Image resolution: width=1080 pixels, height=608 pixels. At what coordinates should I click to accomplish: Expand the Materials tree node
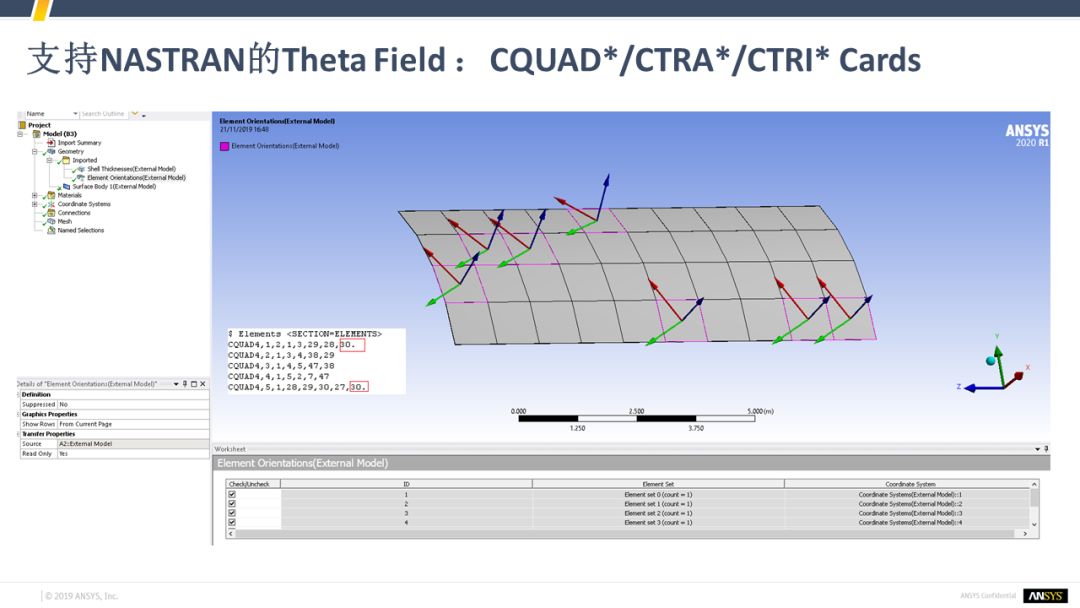(35, 195)
